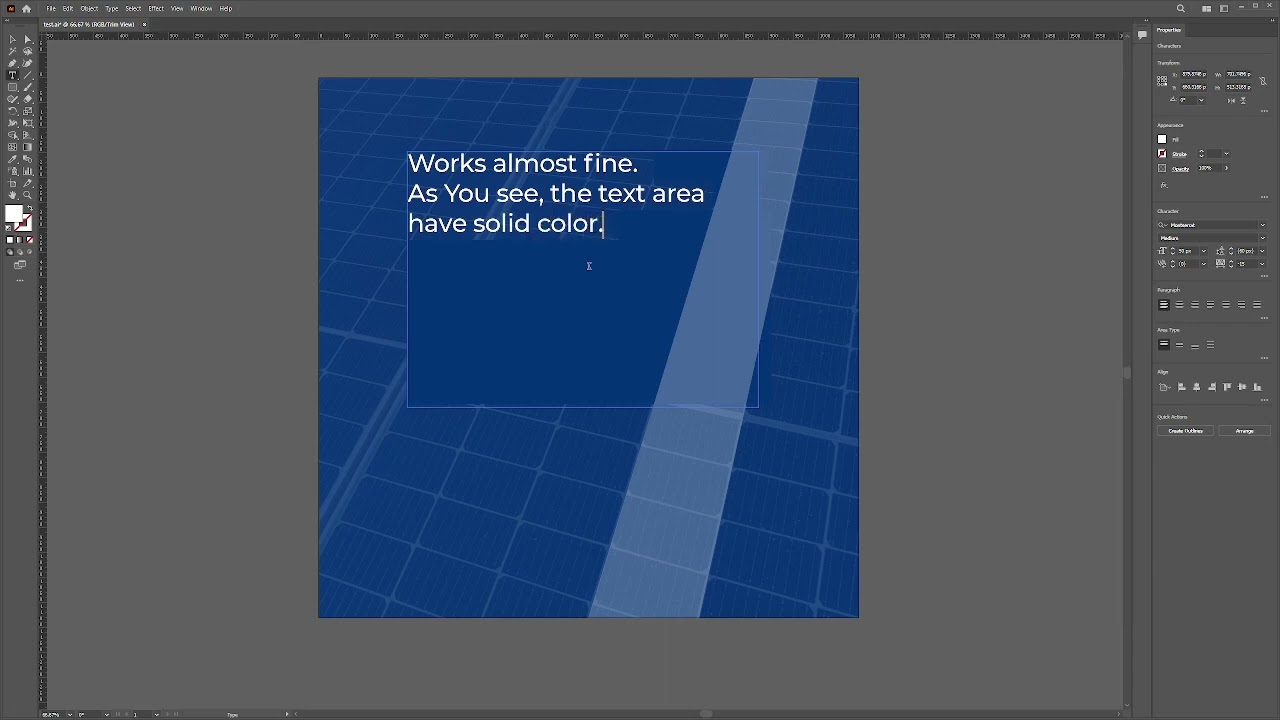This screenshot has width=1280, height=720.
Task: Pick the Type tool
Action: click(13, 76)
